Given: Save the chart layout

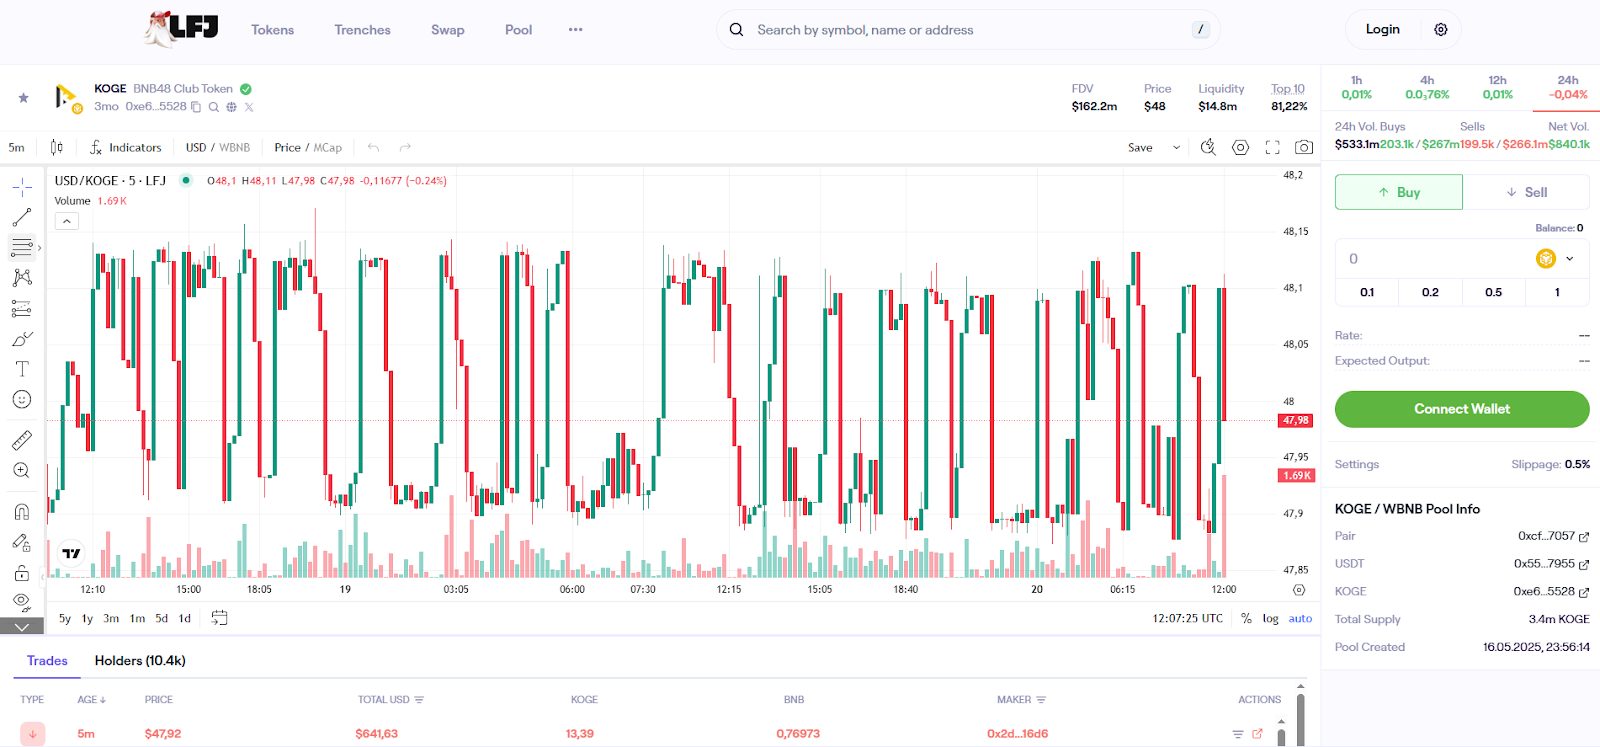Looking at the screenshot, I should (1140, 147).
